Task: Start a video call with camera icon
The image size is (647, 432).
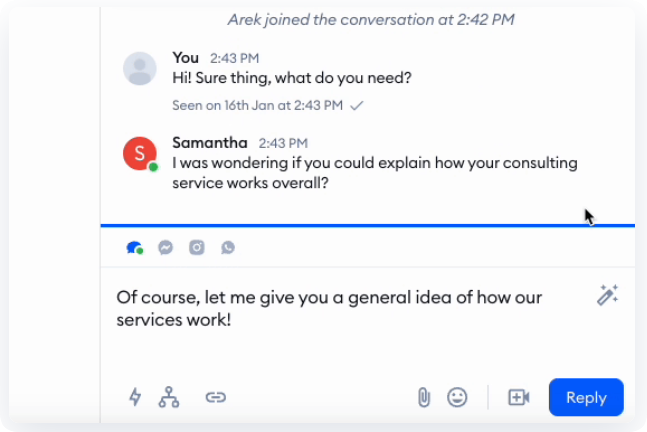Action: (x=518, y=397)
